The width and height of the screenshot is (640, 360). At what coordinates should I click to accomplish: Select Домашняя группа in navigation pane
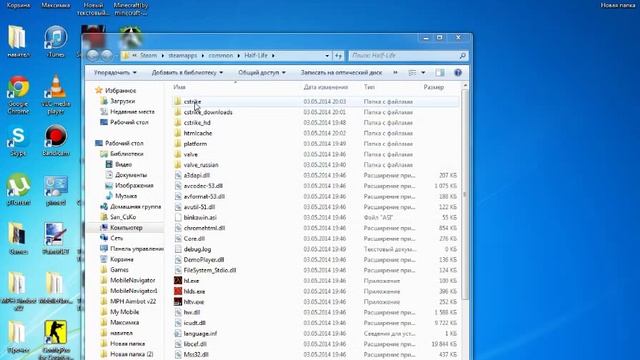[x=136, y=207]
